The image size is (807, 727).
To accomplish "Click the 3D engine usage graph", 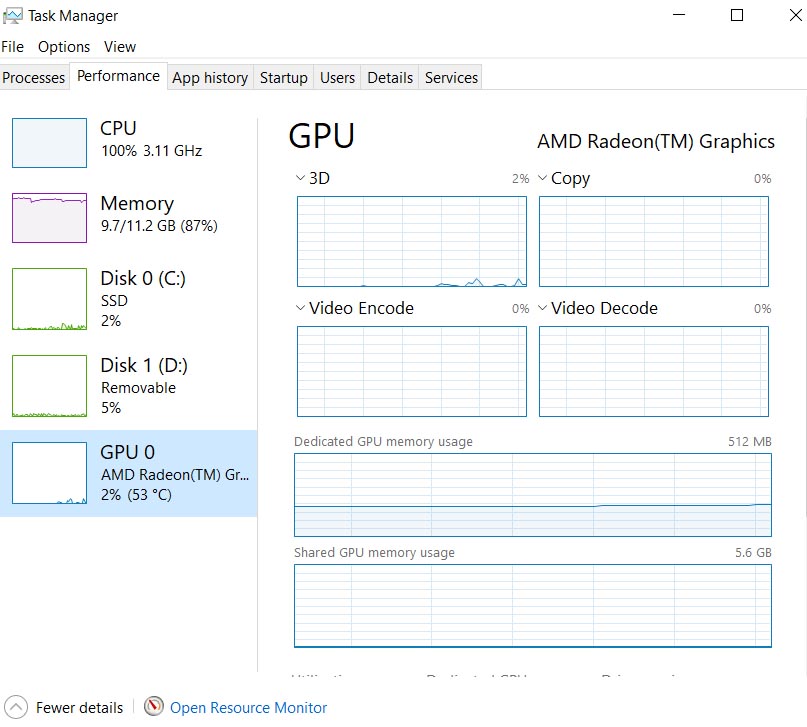I will click(412, 241).
